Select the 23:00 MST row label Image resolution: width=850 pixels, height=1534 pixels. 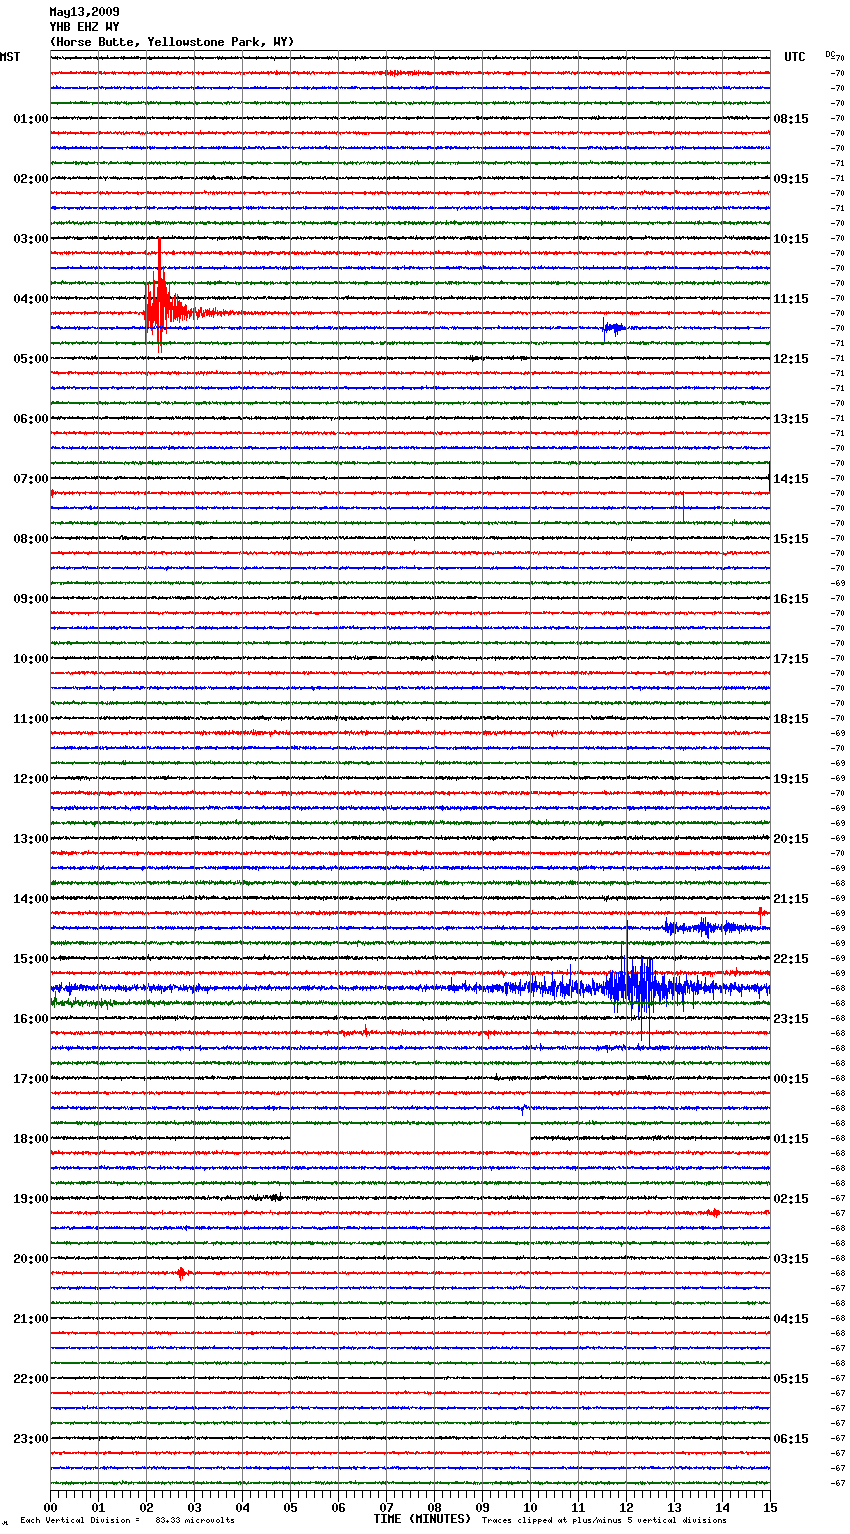point(30,1439)
